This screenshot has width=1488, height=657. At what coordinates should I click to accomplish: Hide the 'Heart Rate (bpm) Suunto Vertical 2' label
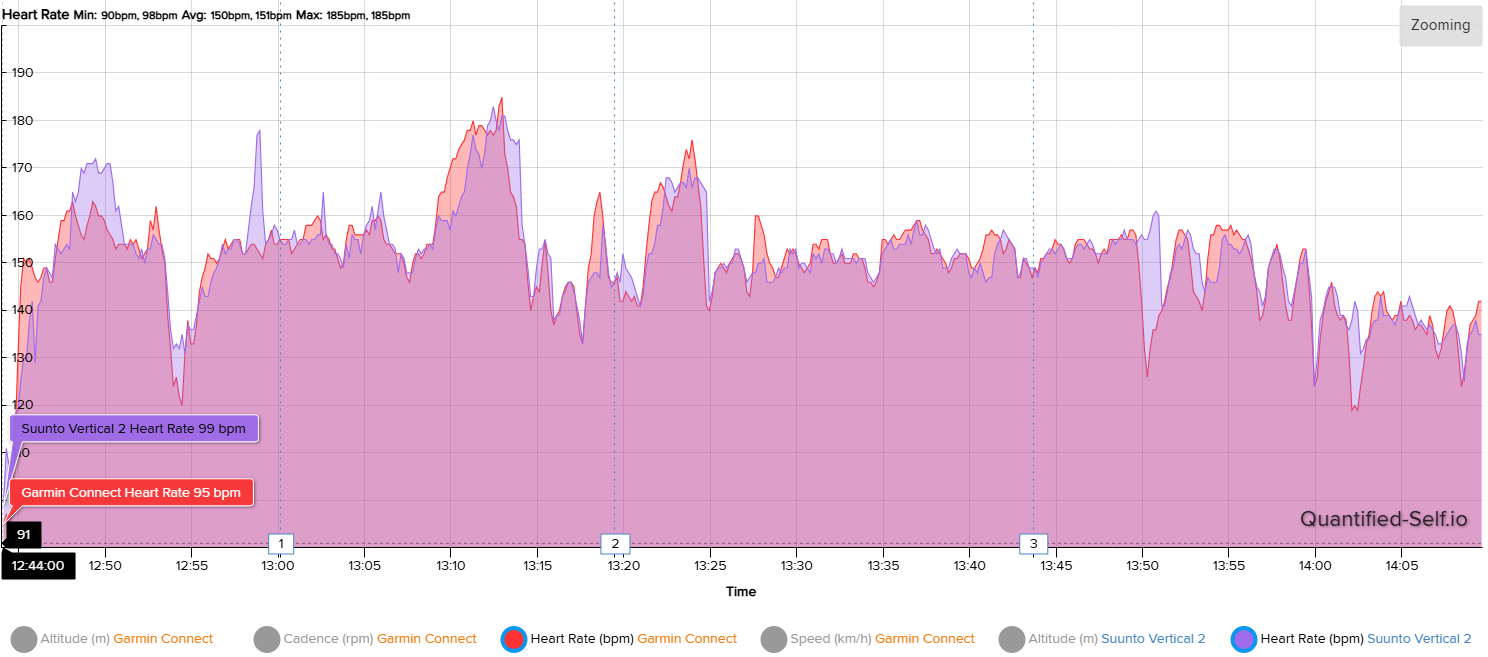point(1365,639)
